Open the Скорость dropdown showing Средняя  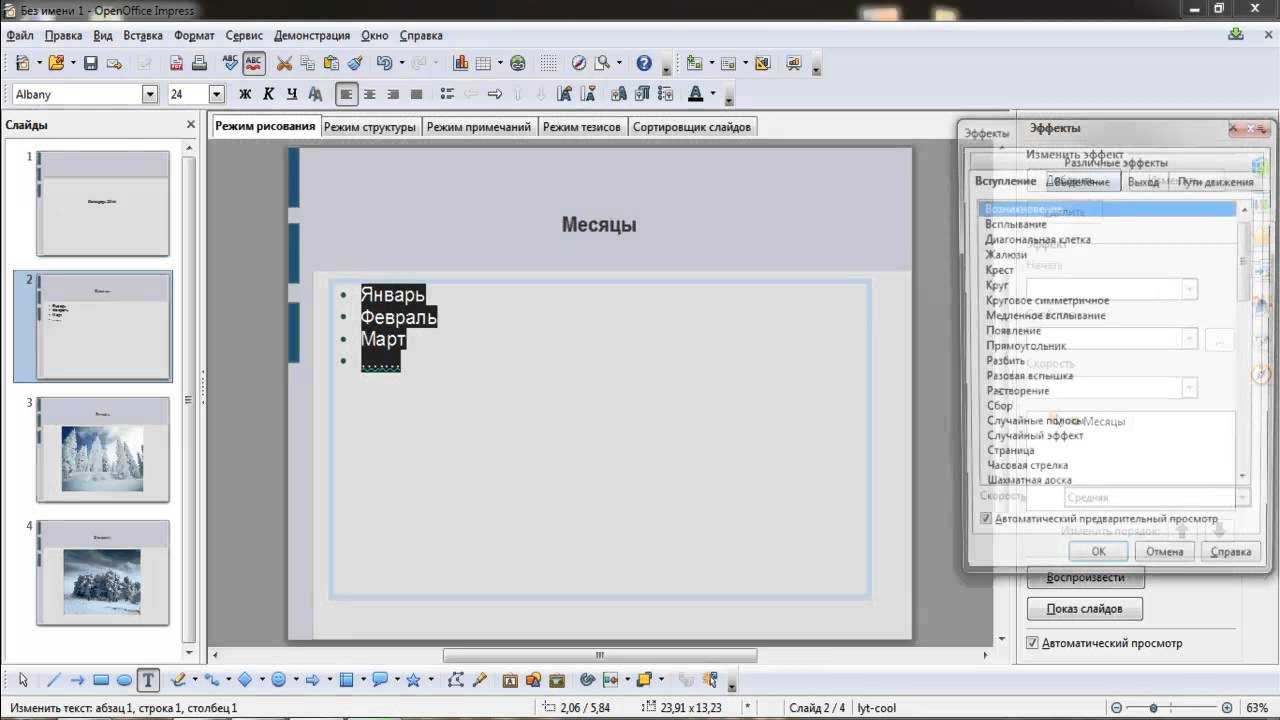[x=1155, y=497]
